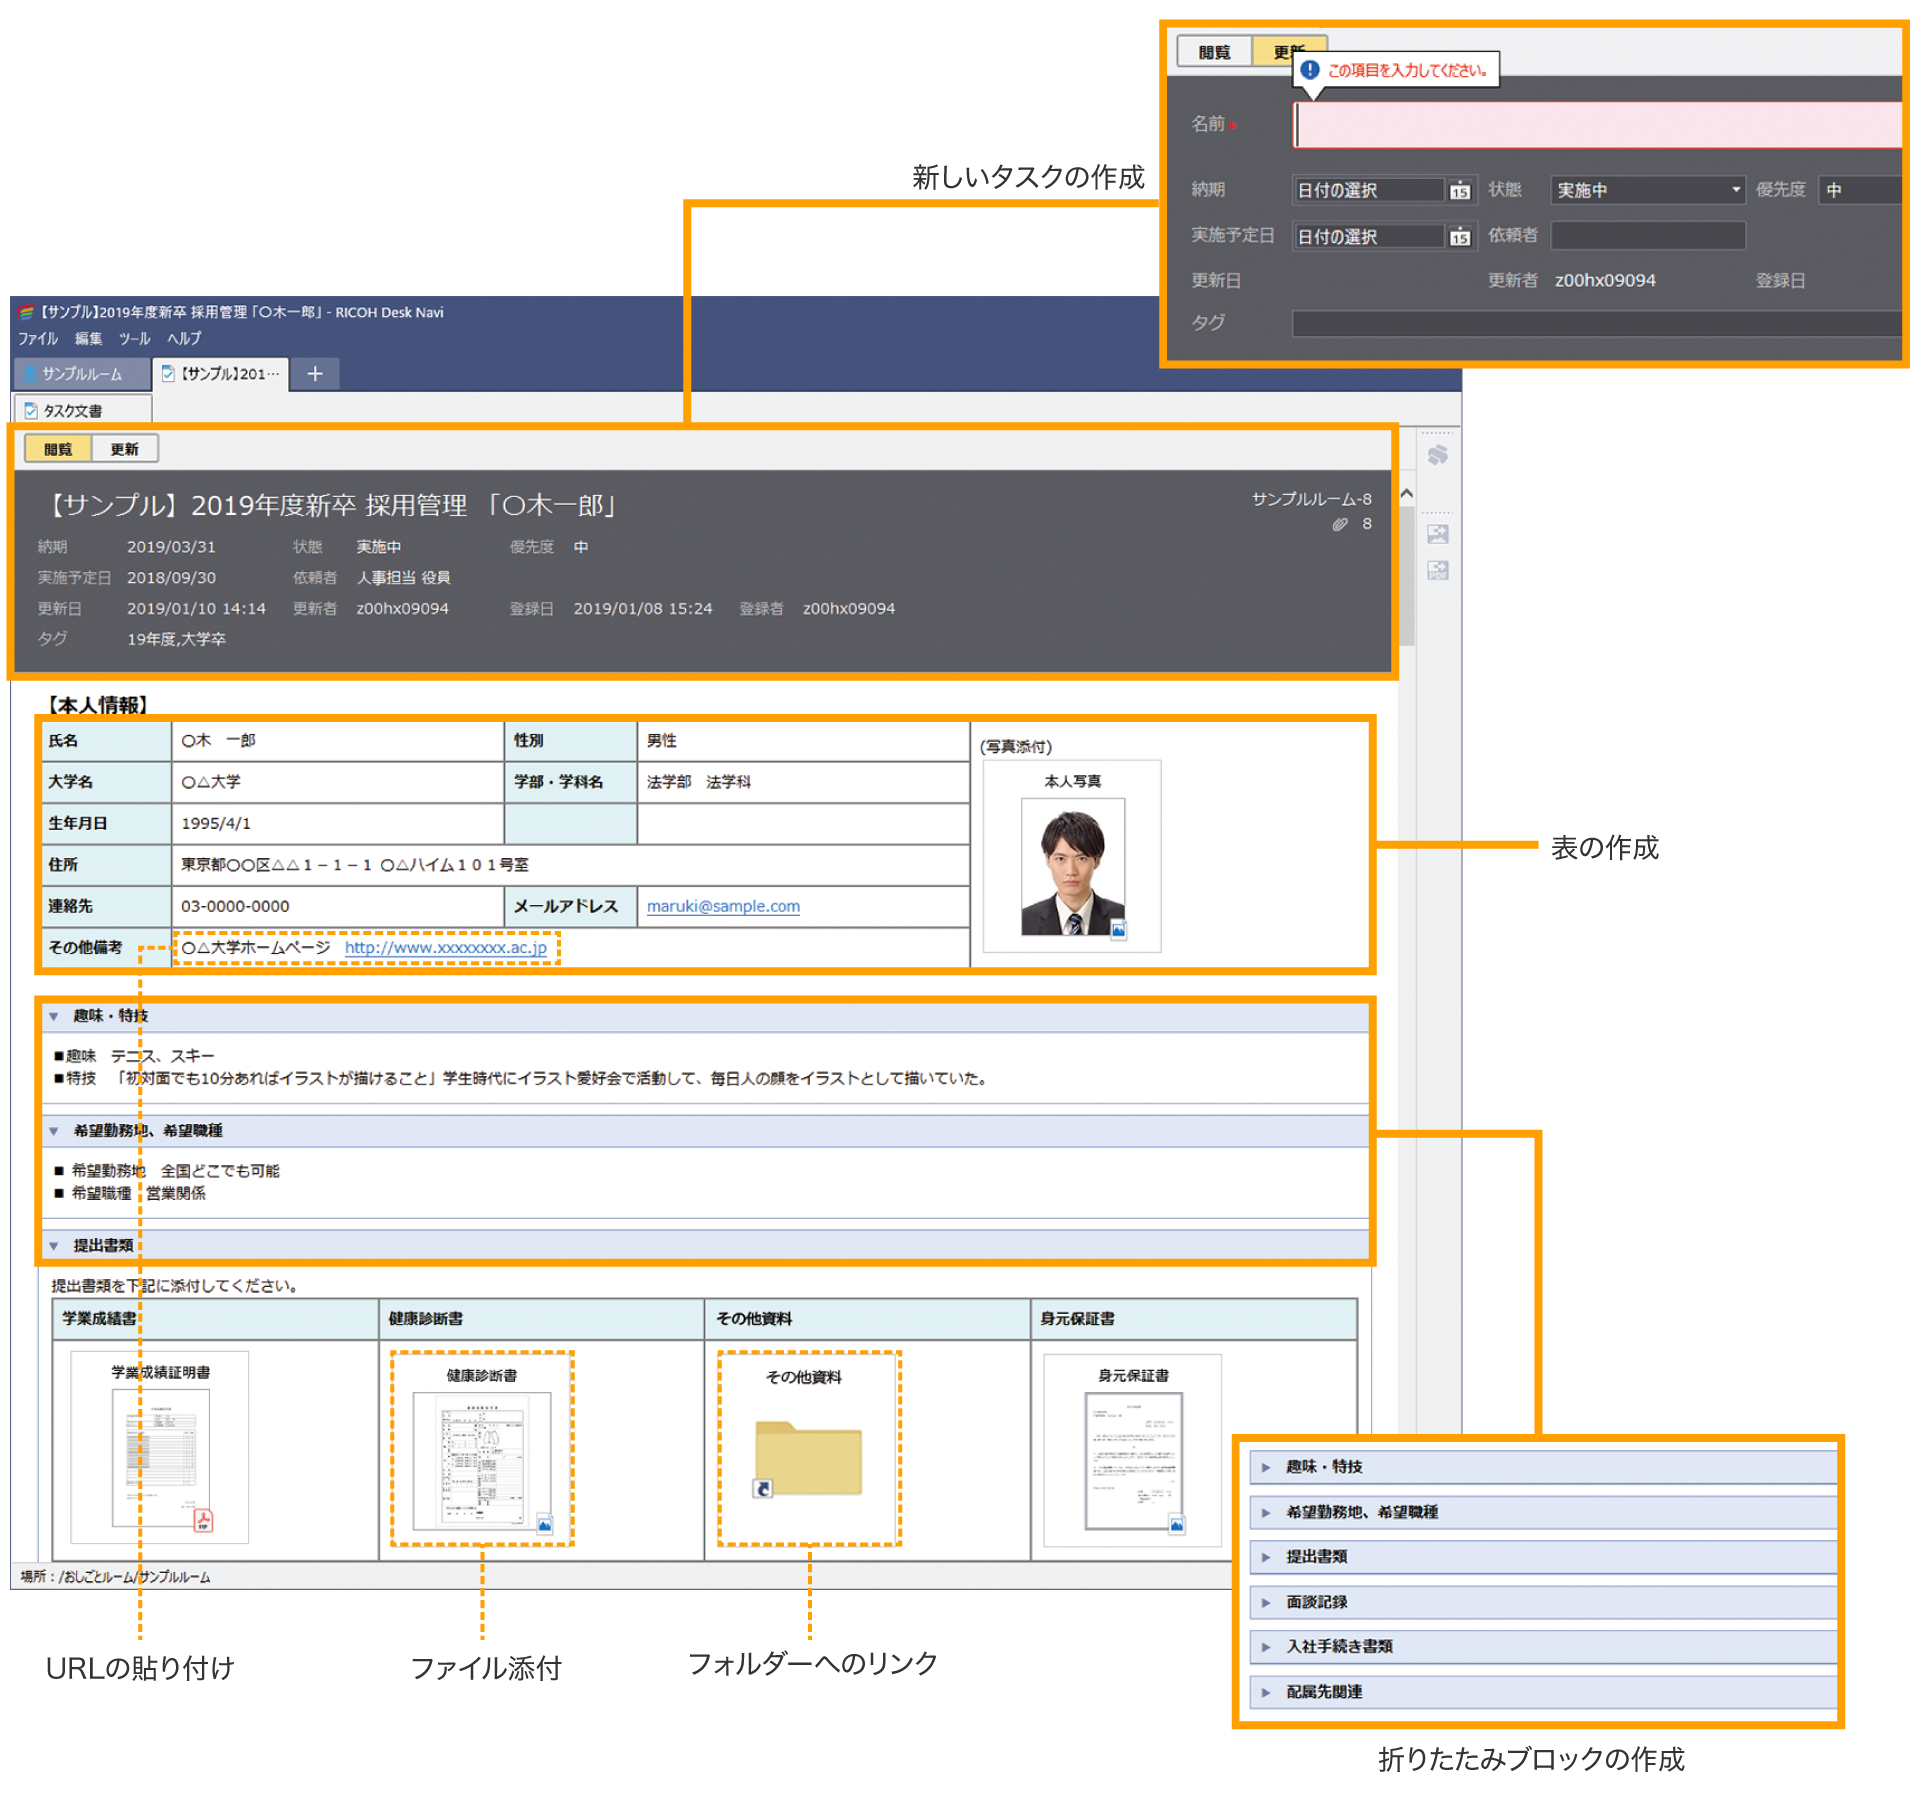Click the scroll-up arrow of header scrollbar
The height and width of the screenshot is (1800, 1920).
[1407, 494]
